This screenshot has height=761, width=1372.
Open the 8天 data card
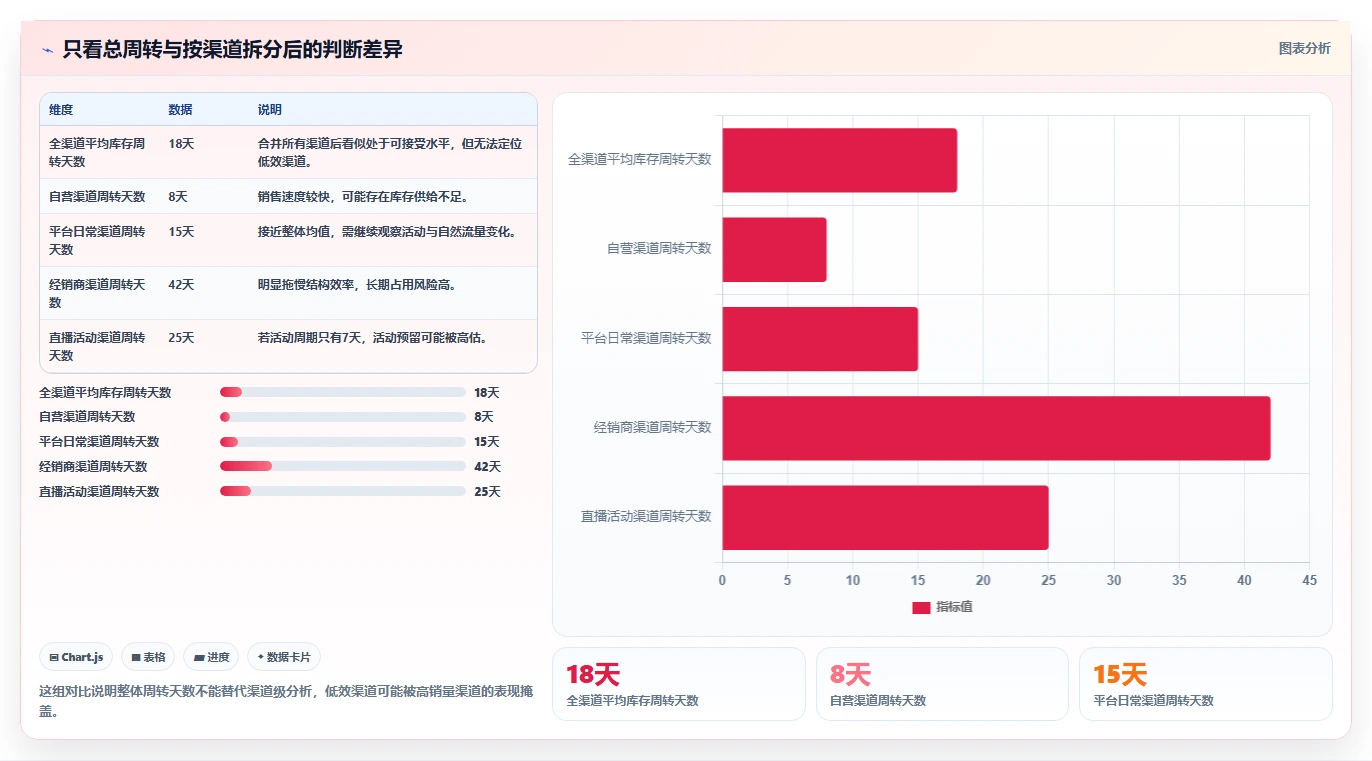(x=942, y=684)
